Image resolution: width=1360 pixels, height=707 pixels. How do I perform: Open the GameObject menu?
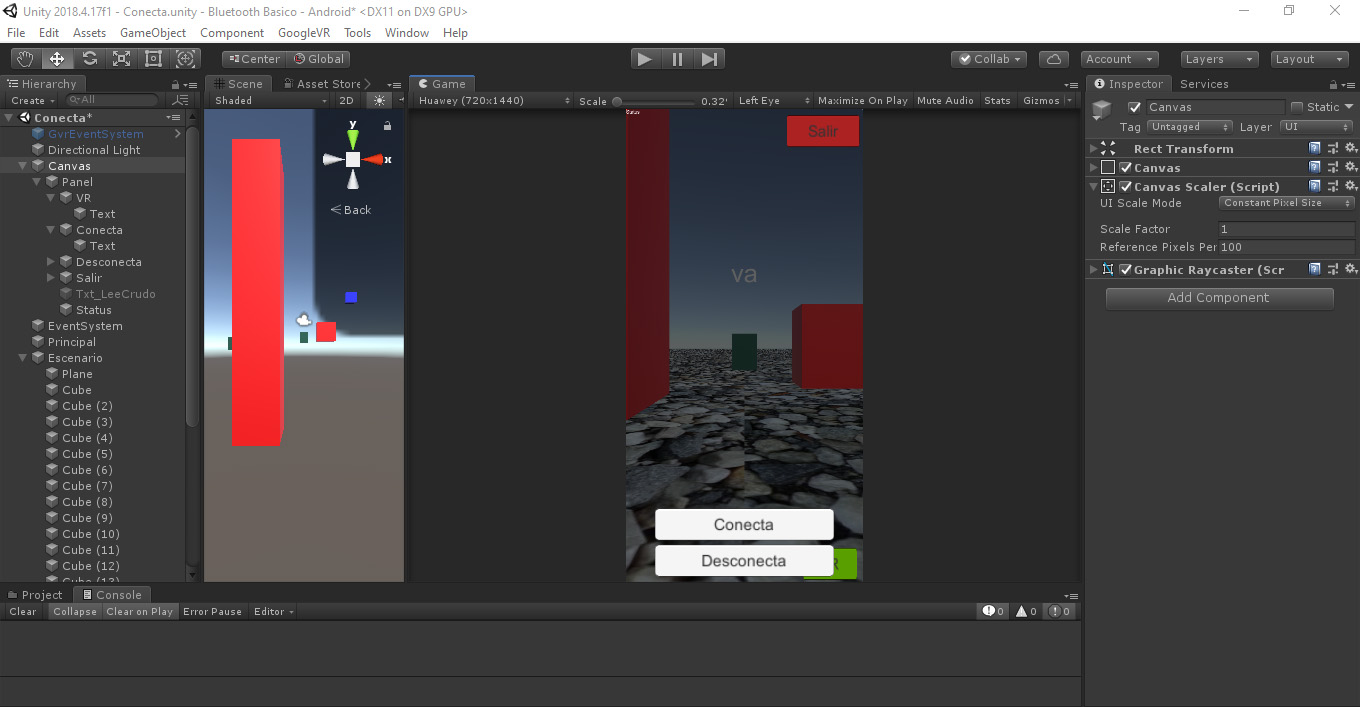(153, 33)
